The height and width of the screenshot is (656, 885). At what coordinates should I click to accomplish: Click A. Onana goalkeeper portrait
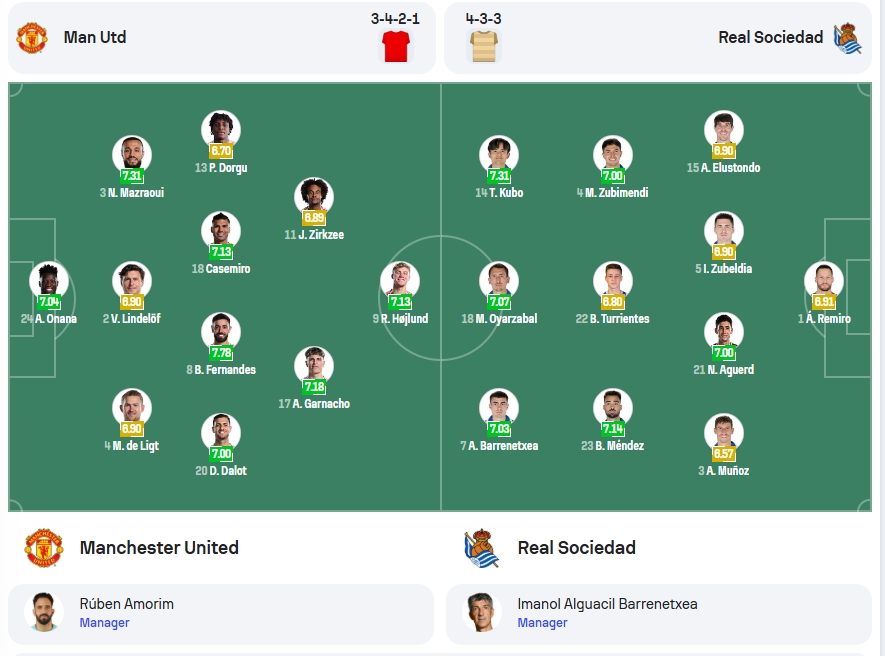pyautogui.click(x=49, y=280)
